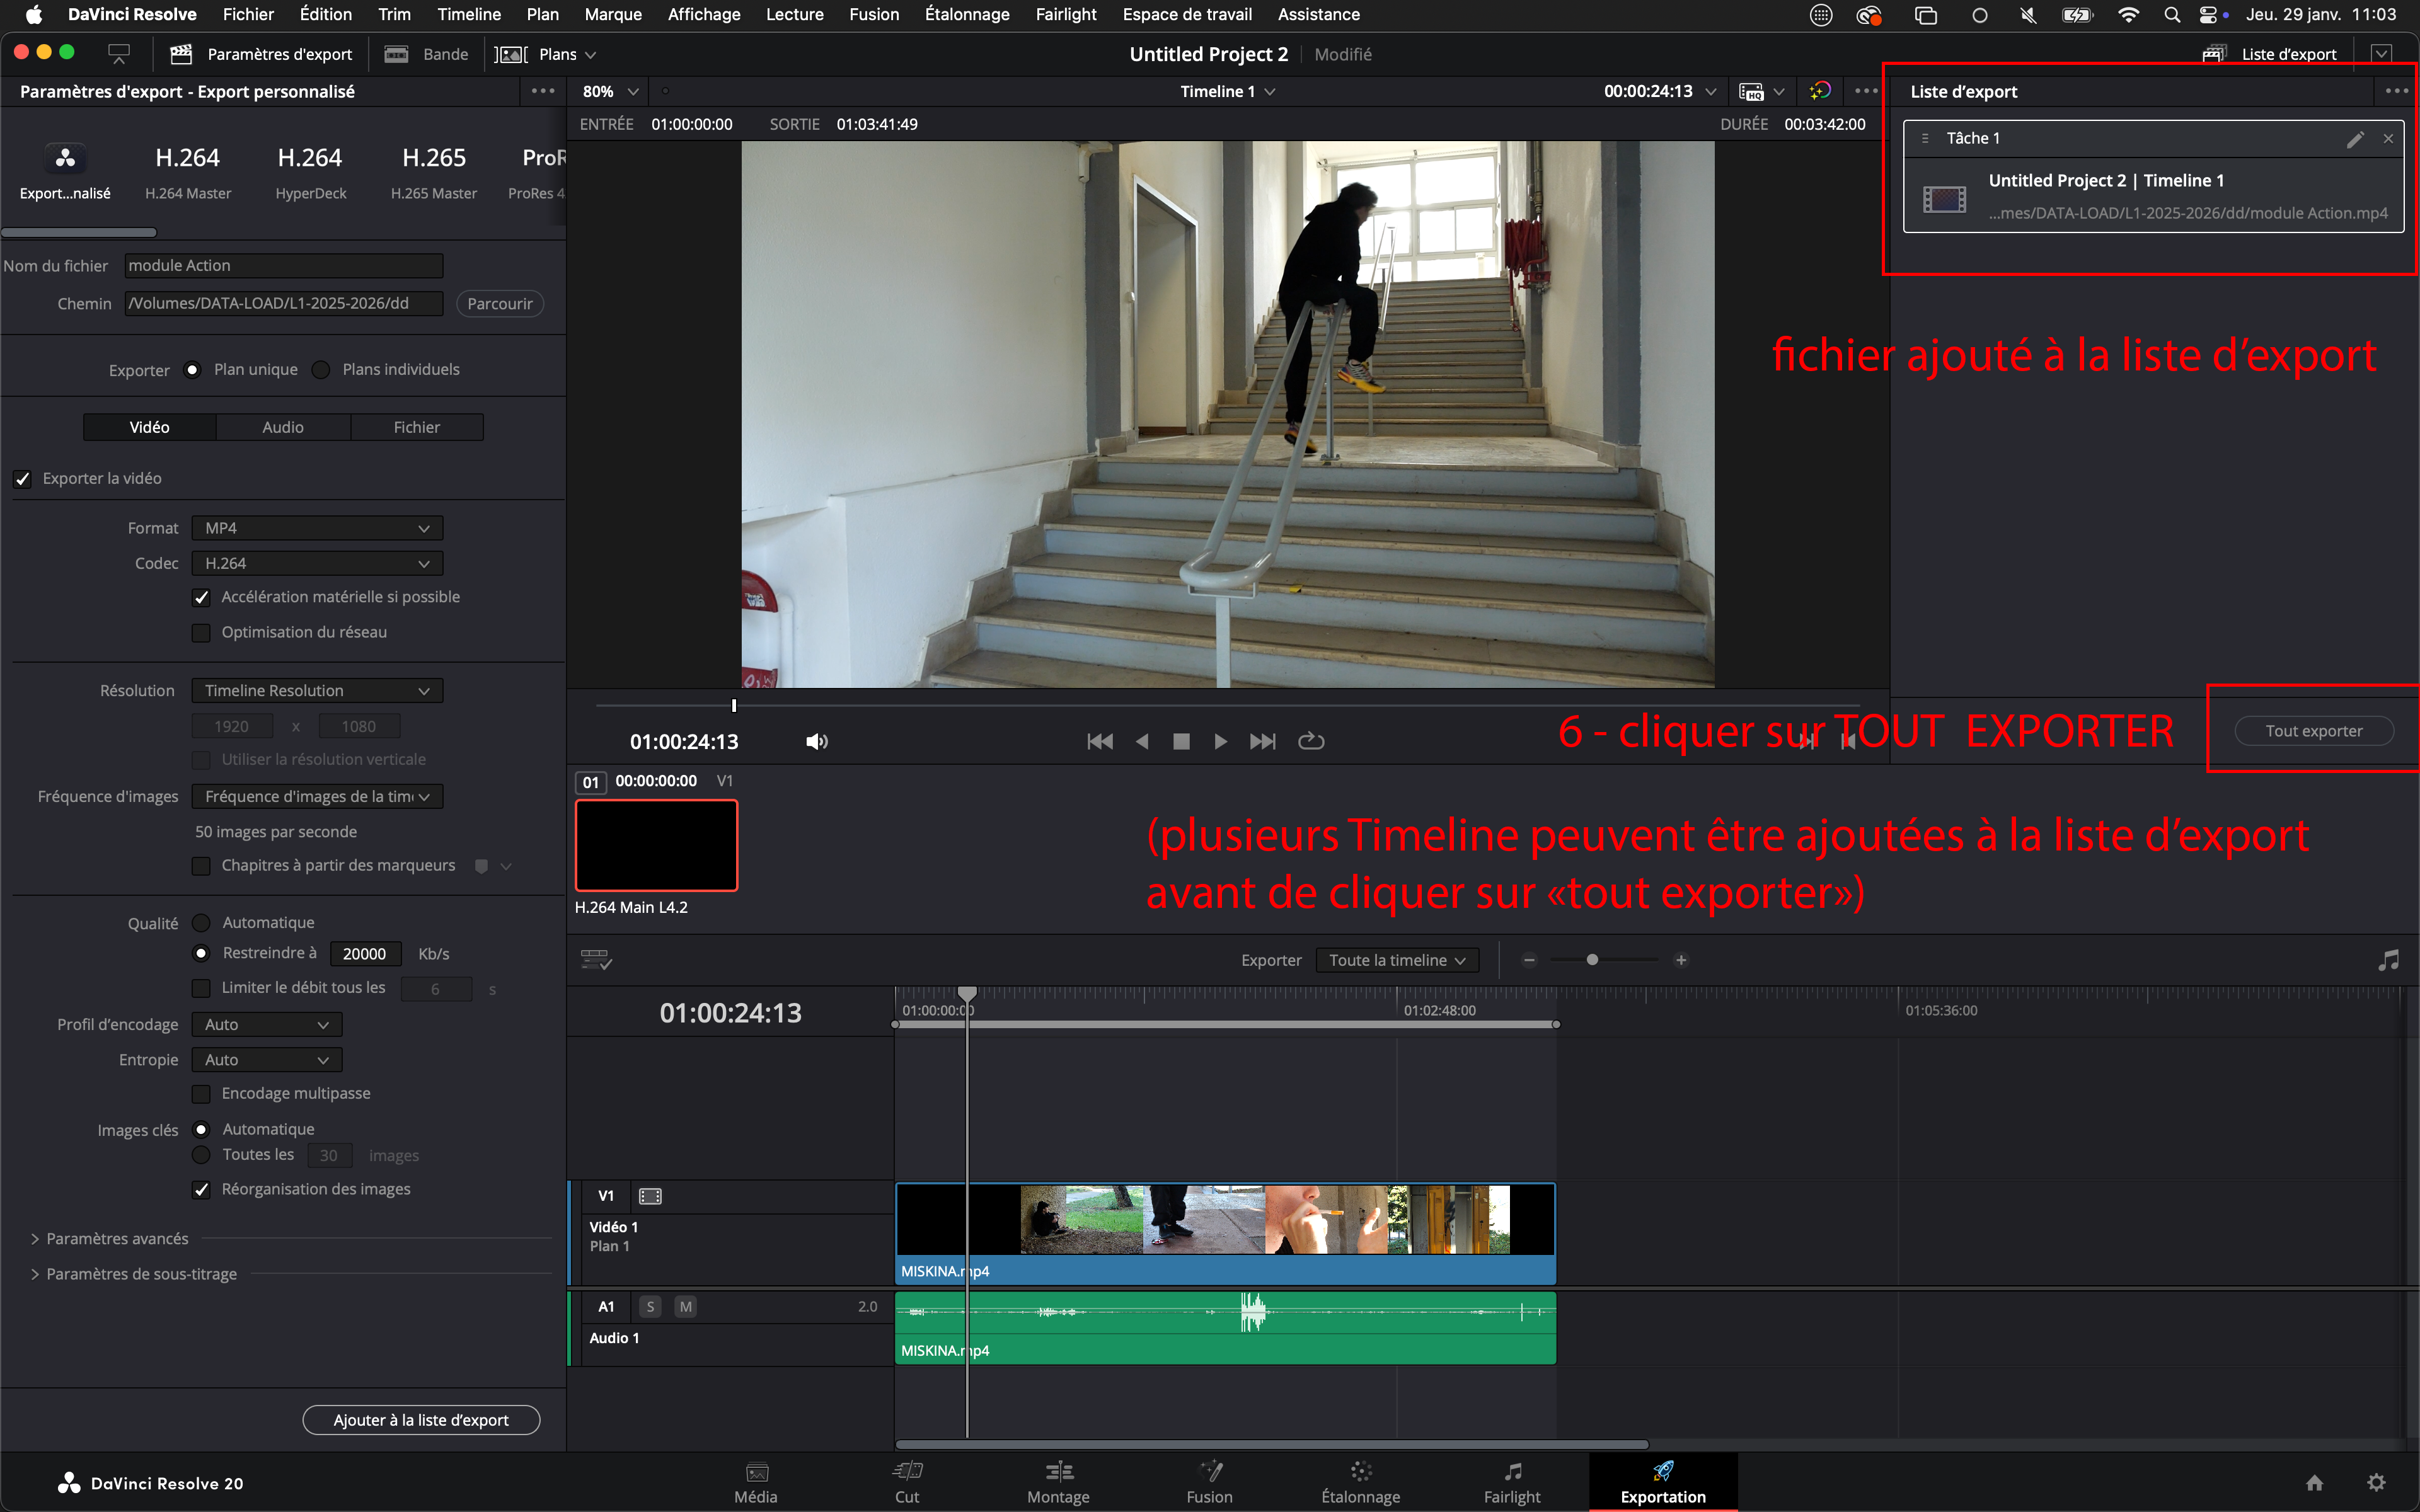
Task: Open the Format dropdown showing MP4
Action: pos(316,527)
